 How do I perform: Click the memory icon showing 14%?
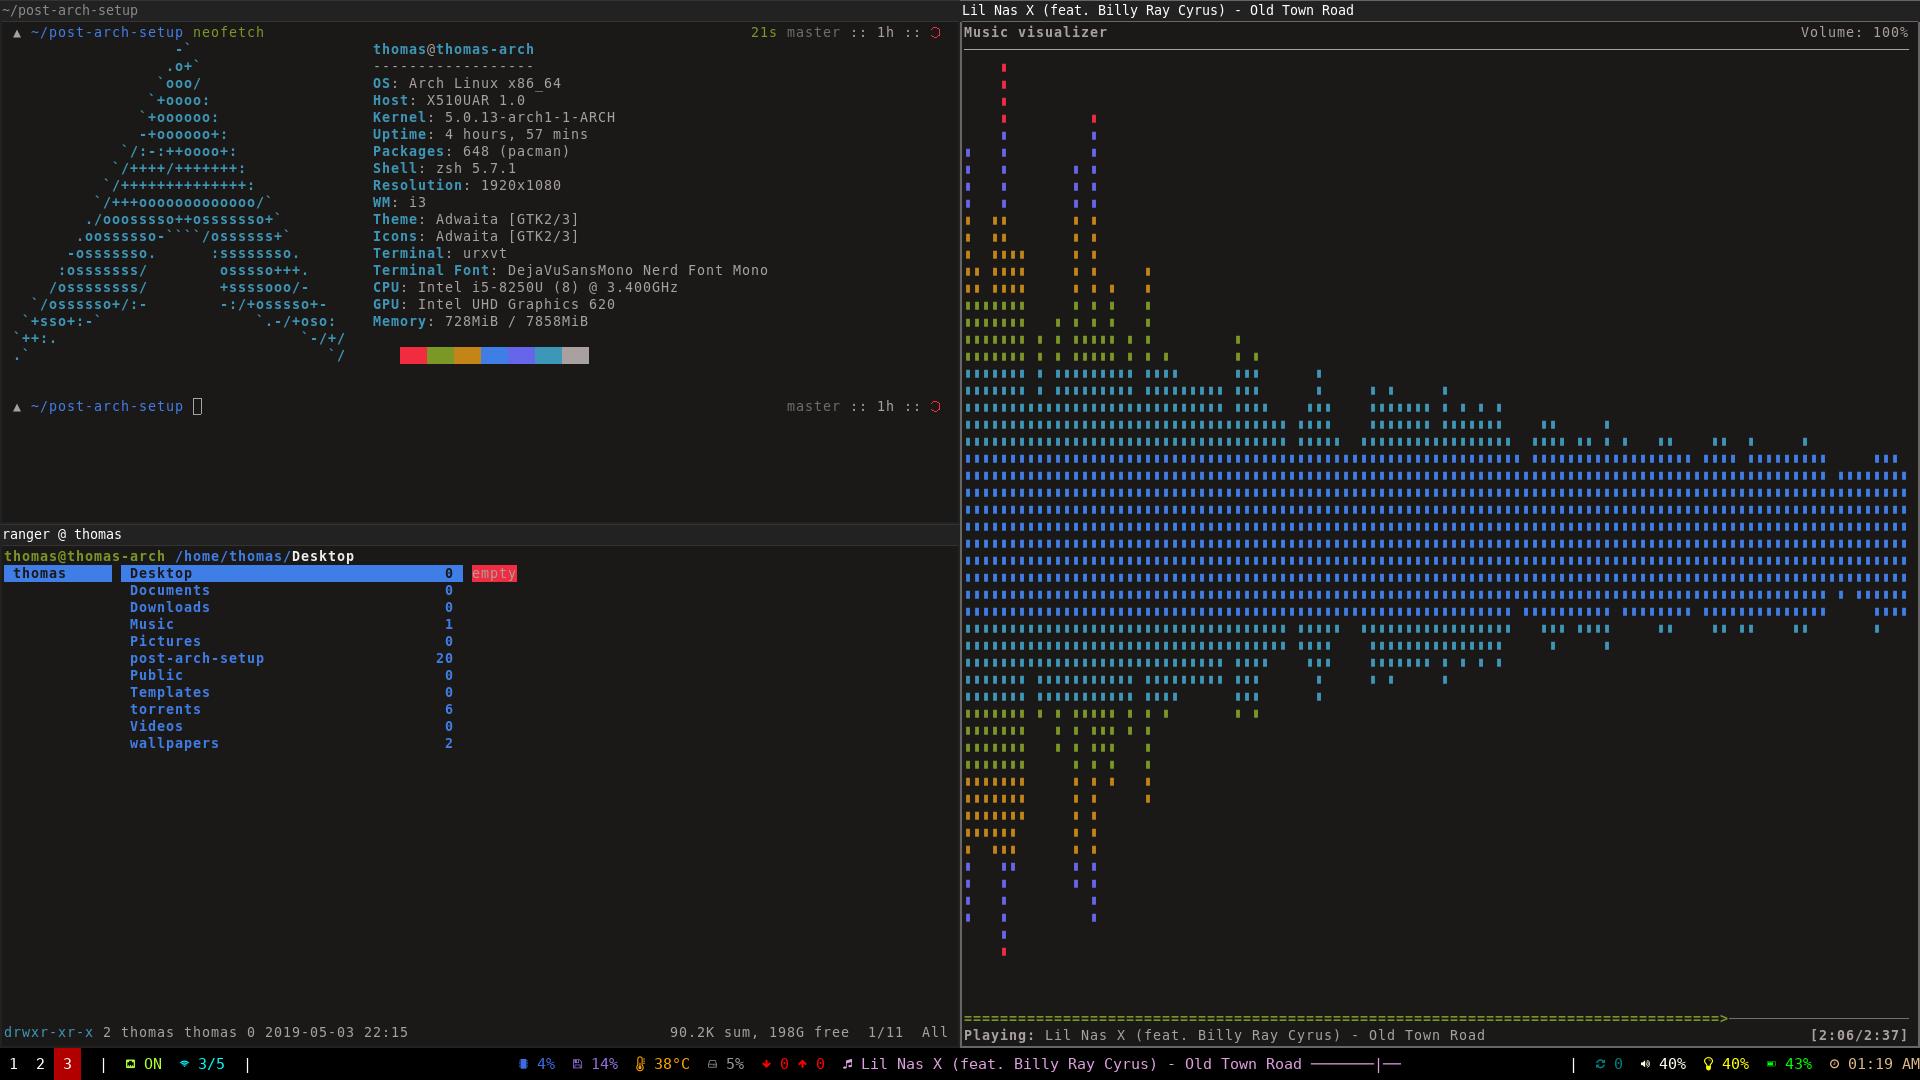577,1064
